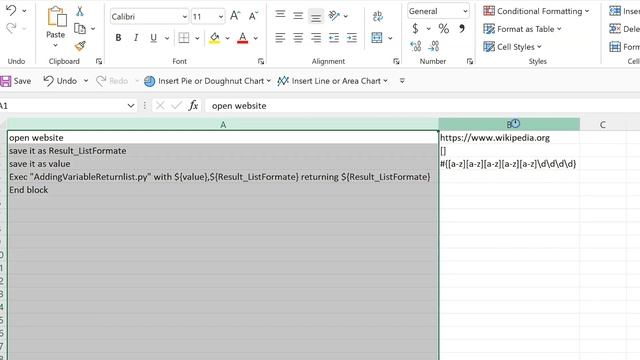Click the Paste clipboard icon
This screenshot has width=640, height=360.
57,17
